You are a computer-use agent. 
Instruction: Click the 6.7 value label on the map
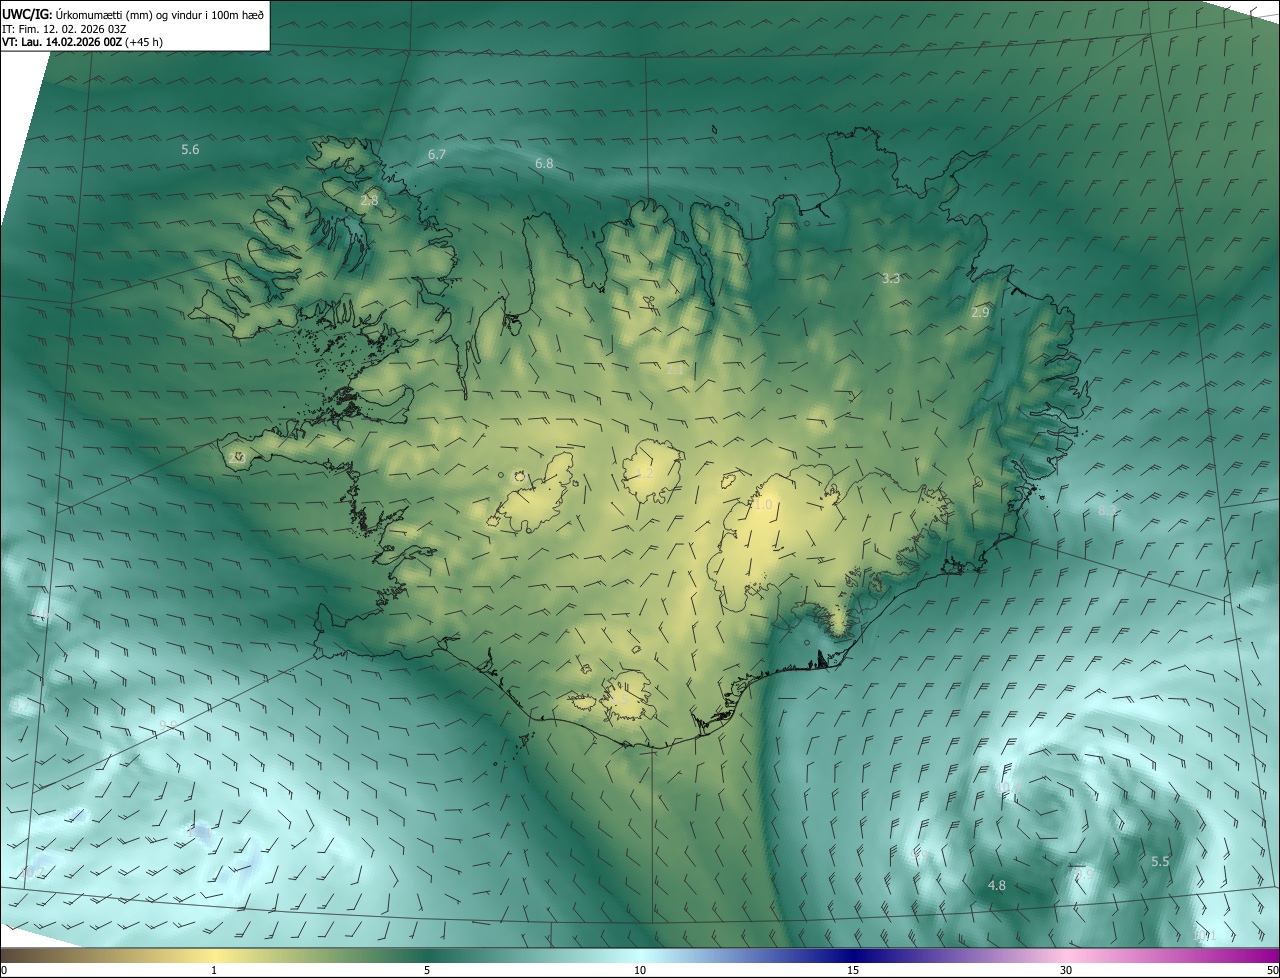pos(437,155)
